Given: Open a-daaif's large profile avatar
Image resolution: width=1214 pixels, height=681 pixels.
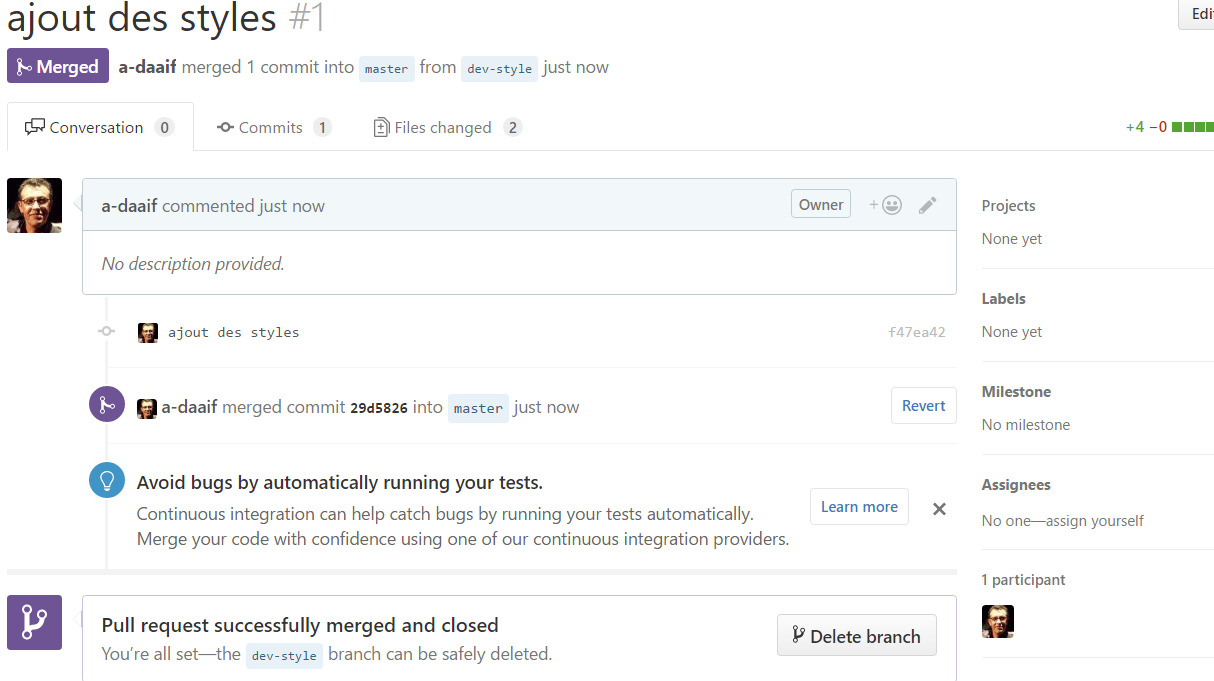Looking at the screenshot, I should point(34,205).
